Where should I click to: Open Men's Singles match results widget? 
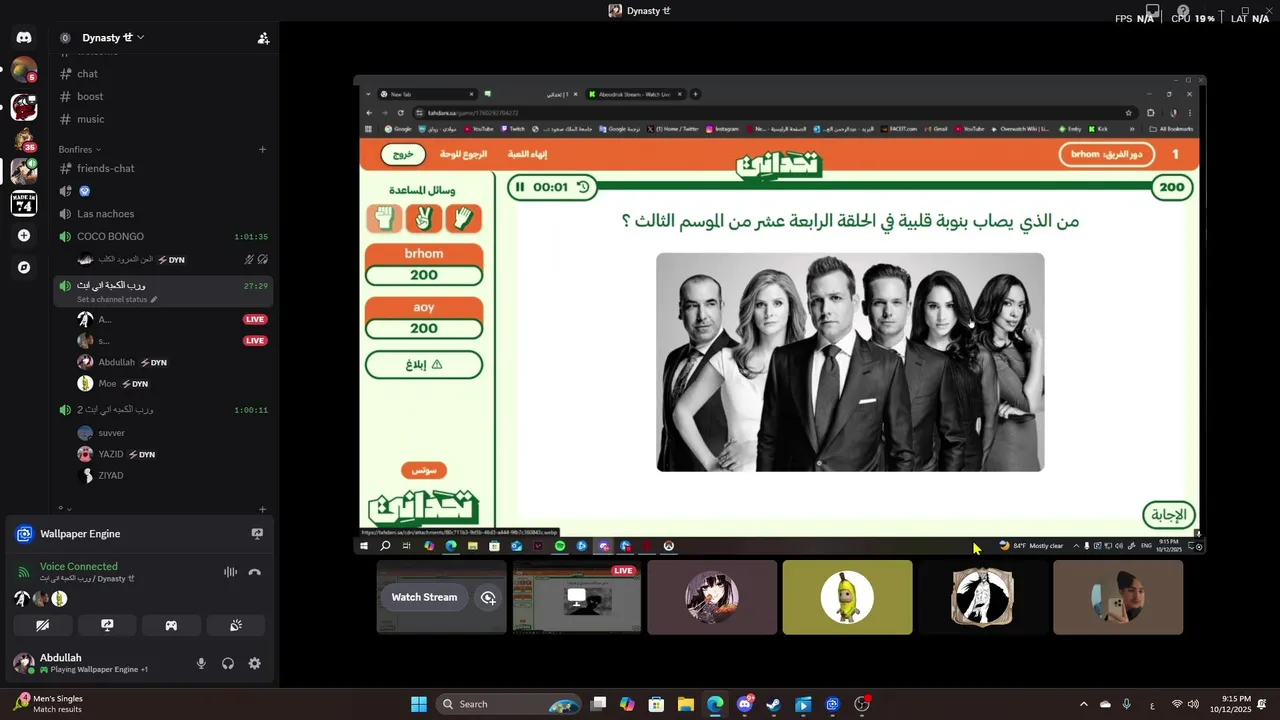point(49,704)
